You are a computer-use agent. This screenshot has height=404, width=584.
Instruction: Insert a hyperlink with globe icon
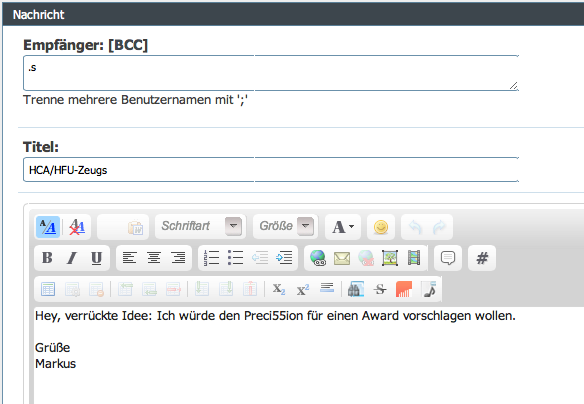coord(318,258)
